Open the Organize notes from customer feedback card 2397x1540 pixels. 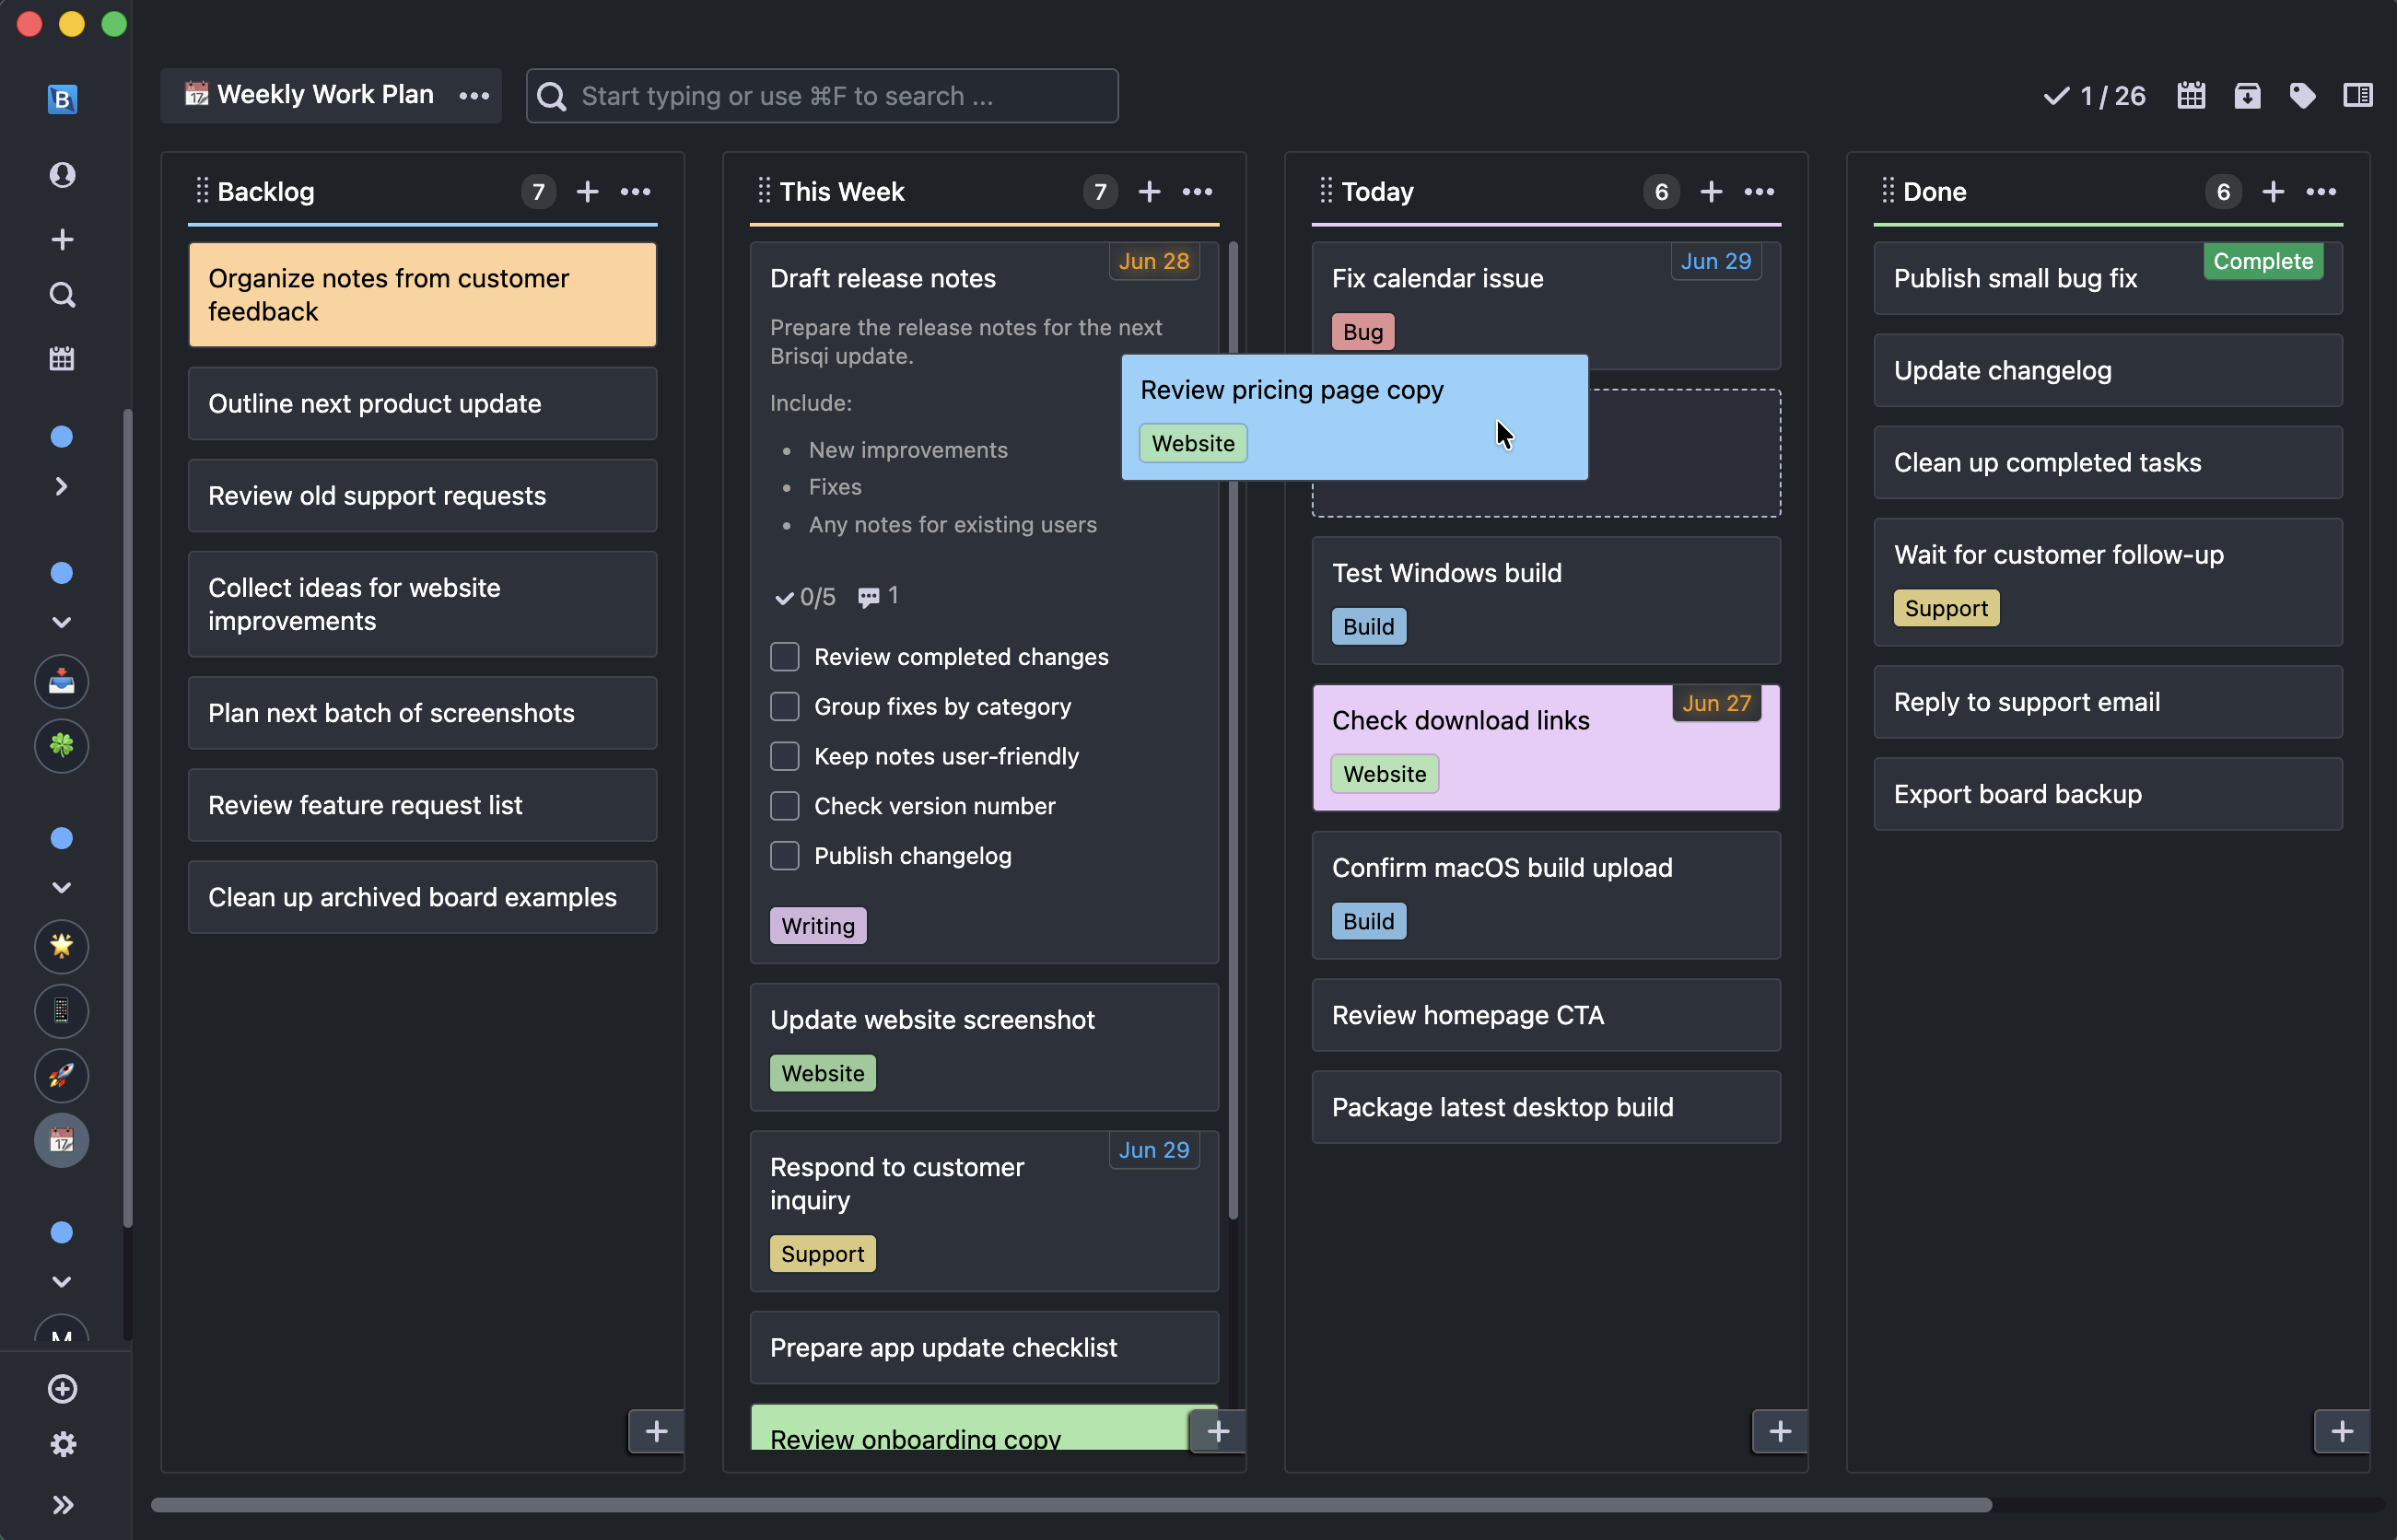coord(422,295)
